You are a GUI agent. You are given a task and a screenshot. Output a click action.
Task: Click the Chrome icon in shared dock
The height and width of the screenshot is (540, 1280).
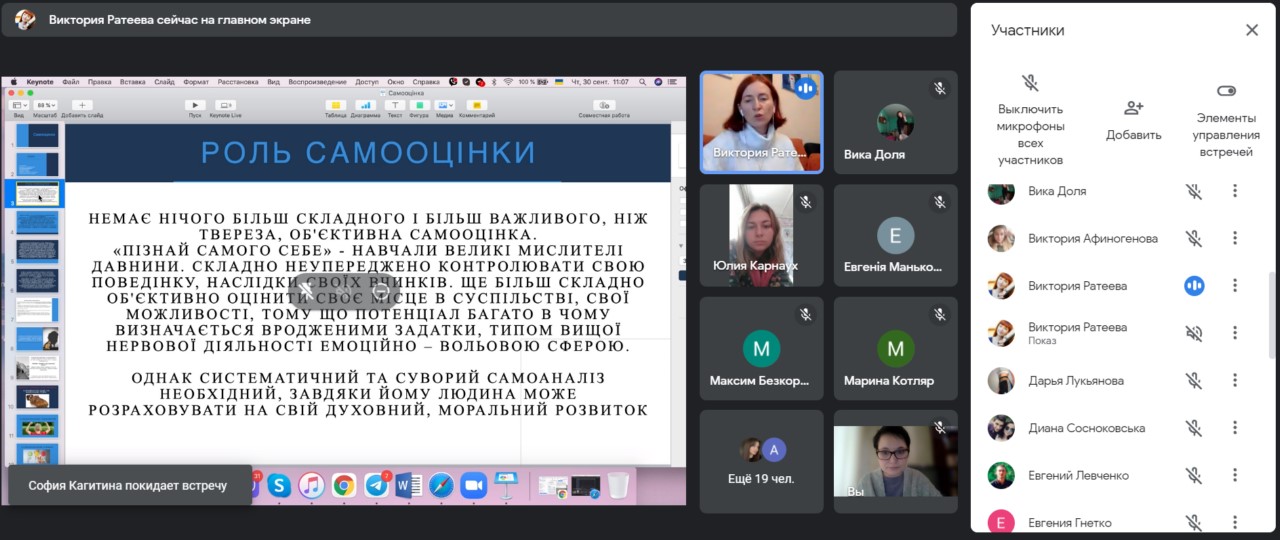[343, 486]
